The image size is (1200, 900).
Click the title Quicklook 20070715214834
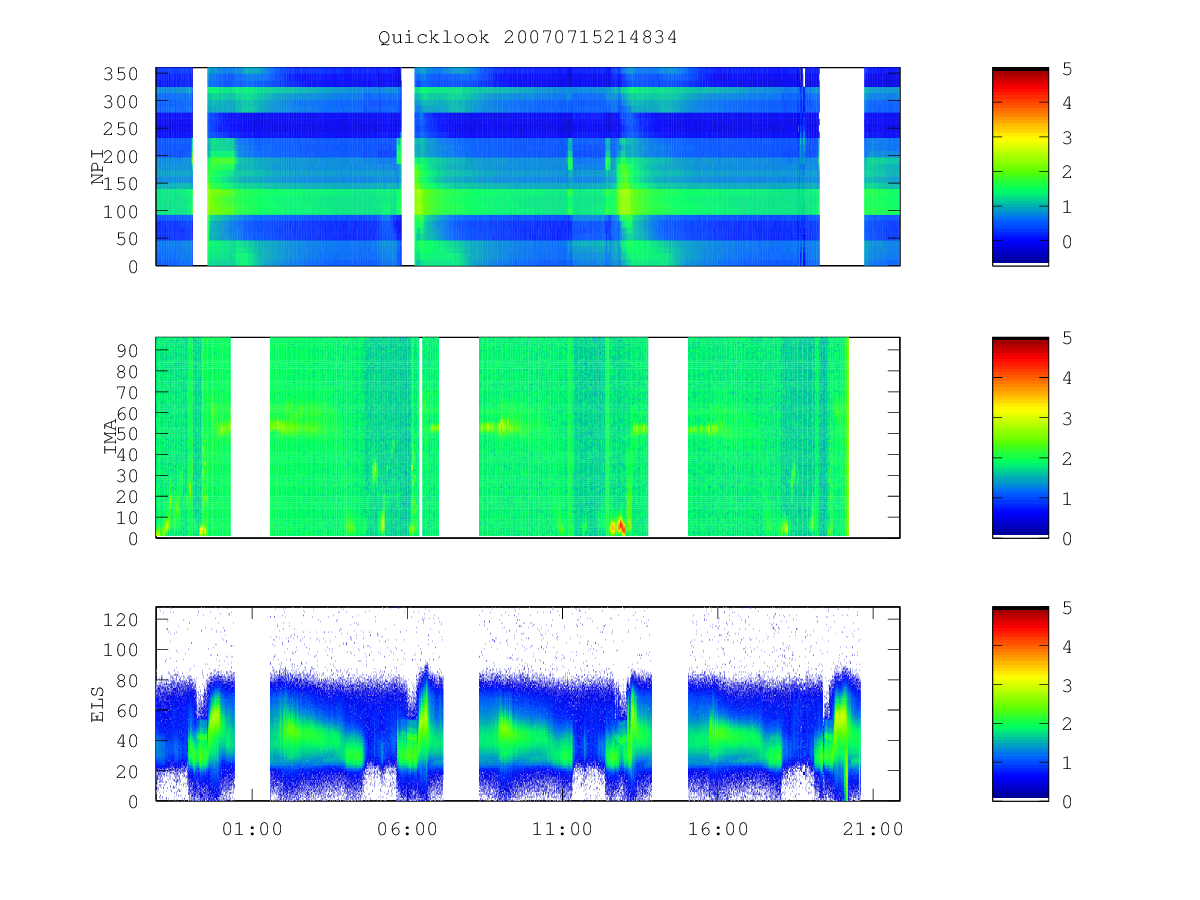[528, 38]
